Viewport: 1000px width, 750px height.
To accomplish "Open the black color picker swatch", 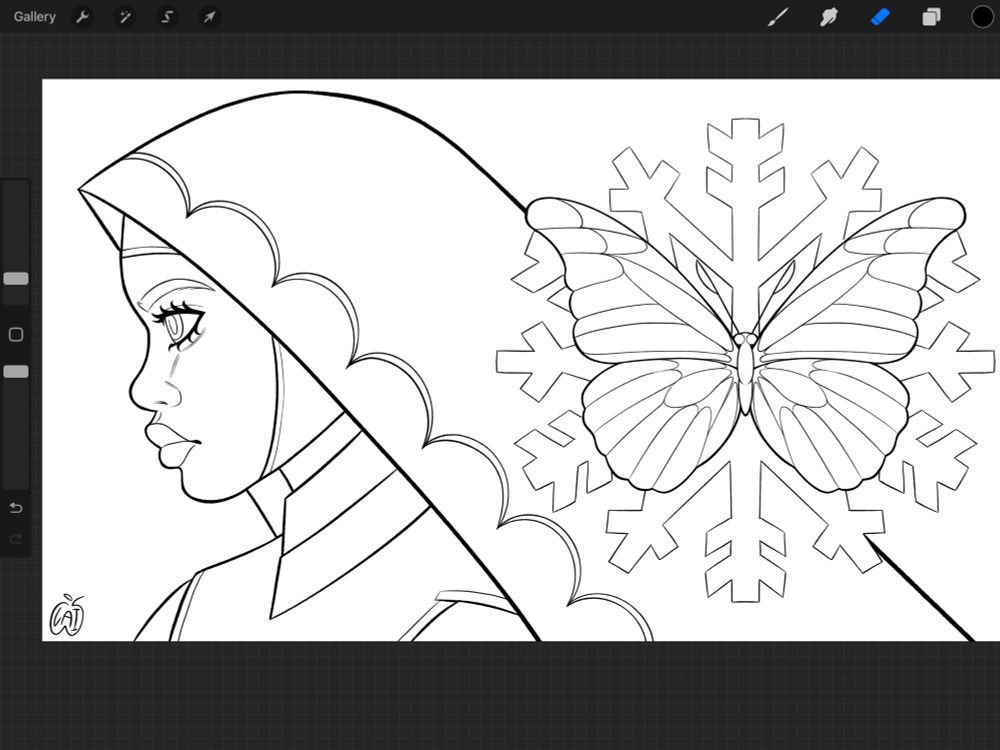I will 982,17.
